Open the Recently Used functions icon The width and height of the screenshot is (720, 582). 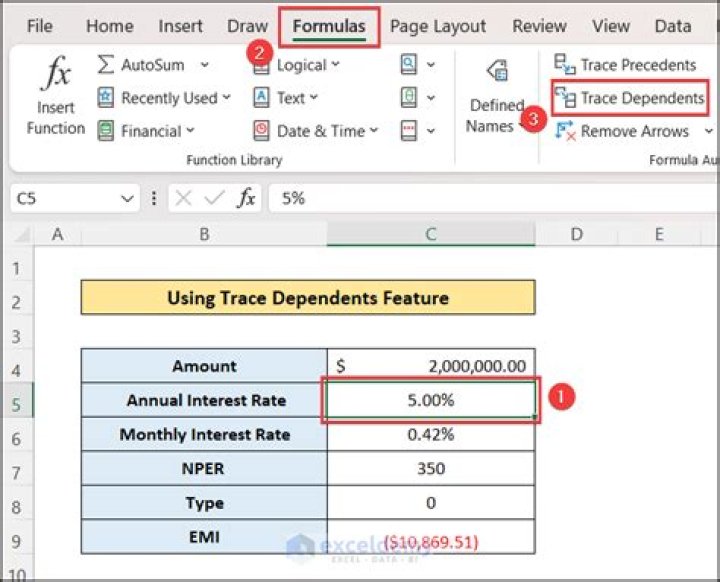(x=106, y=98)
